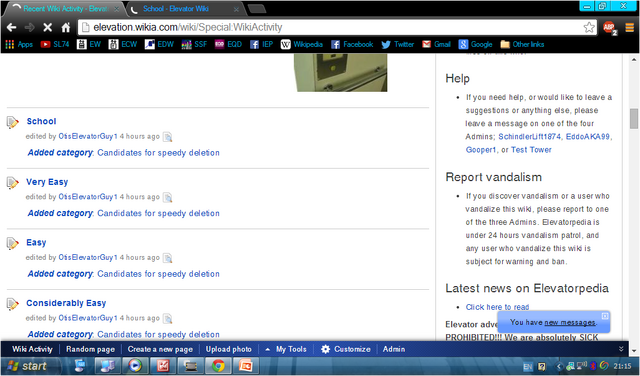
Task: Open the Apps bookmark shortcut
Action: (x=19, y=44)
